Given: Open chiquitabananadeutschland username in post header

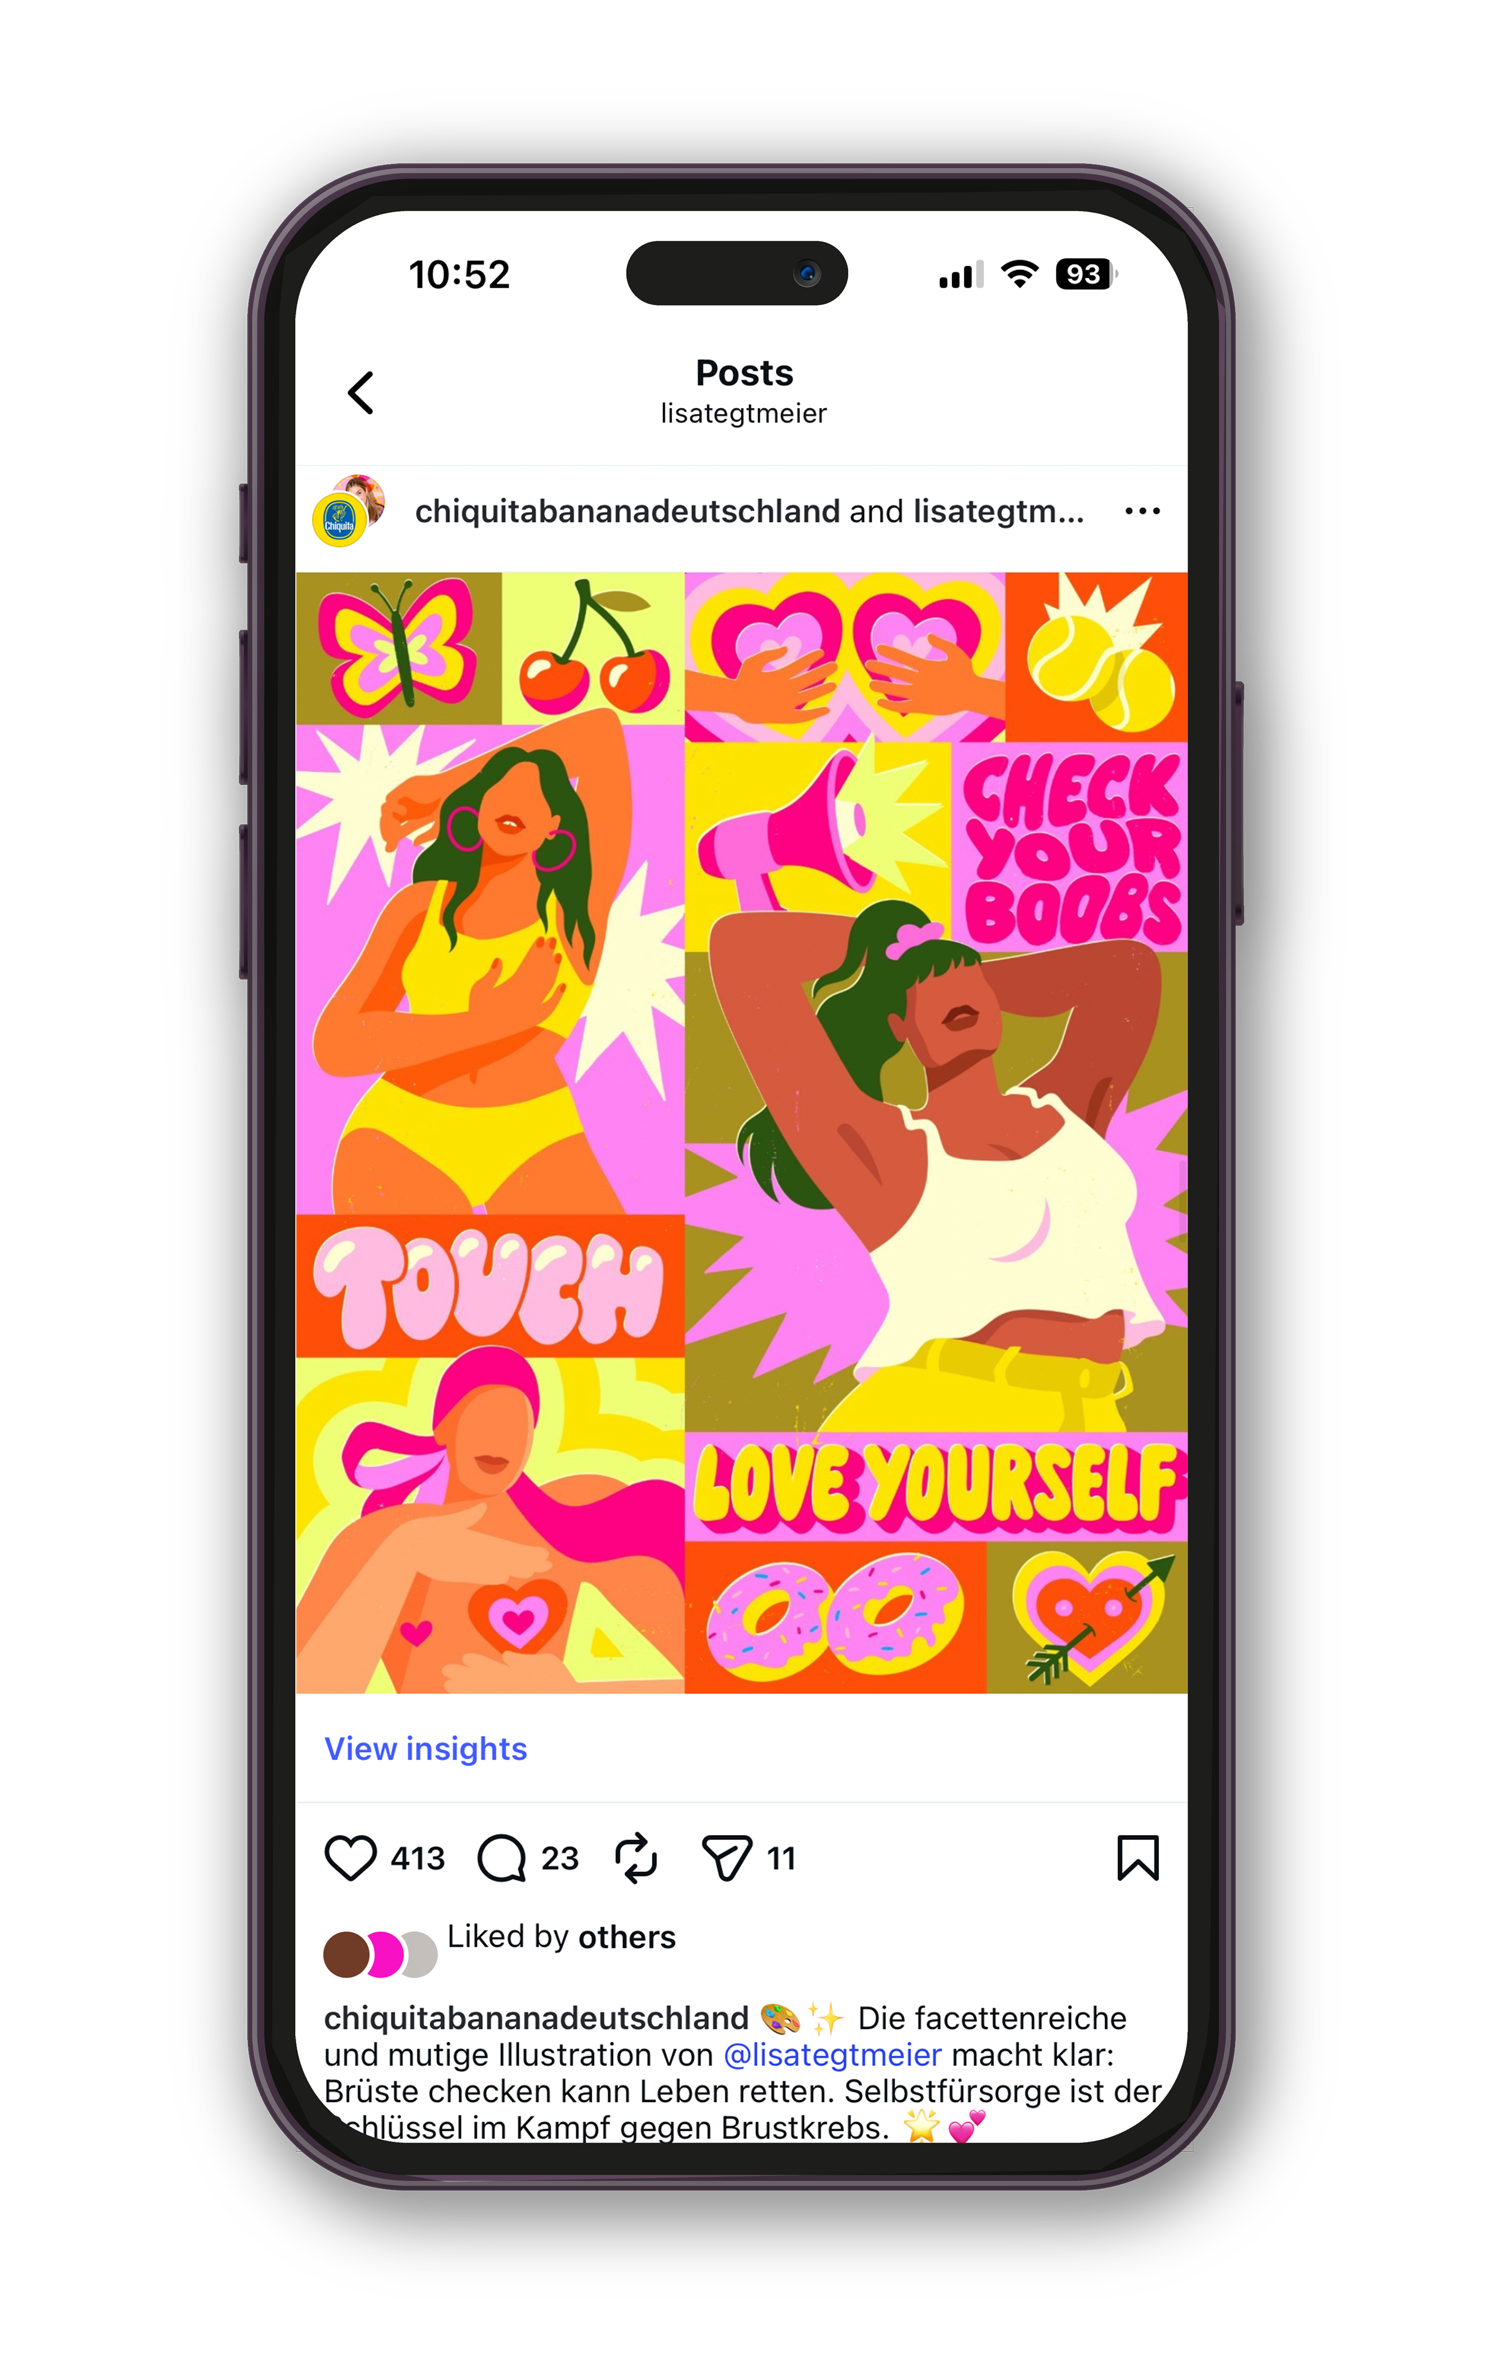Looking at the screenshot, I should 627,511.
